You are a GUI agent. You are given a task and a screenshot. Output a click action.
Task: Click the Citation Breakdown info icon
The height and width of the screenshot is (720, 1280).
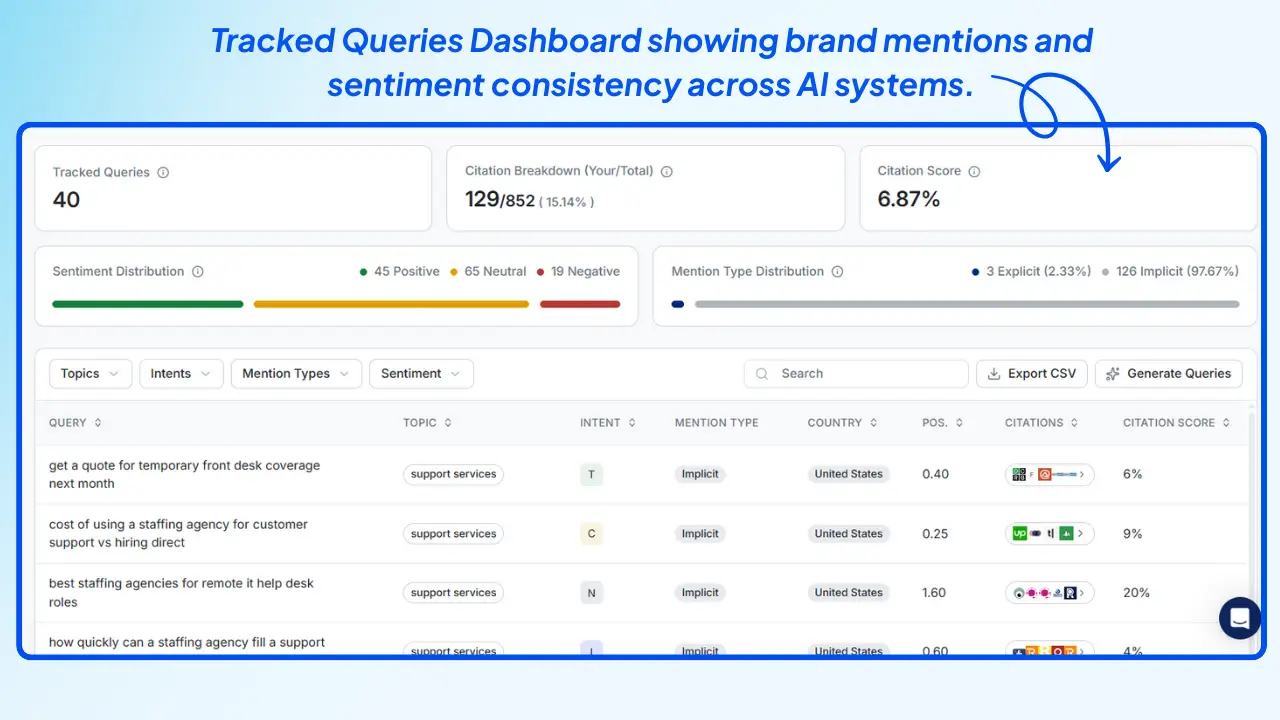click(666, 171)
